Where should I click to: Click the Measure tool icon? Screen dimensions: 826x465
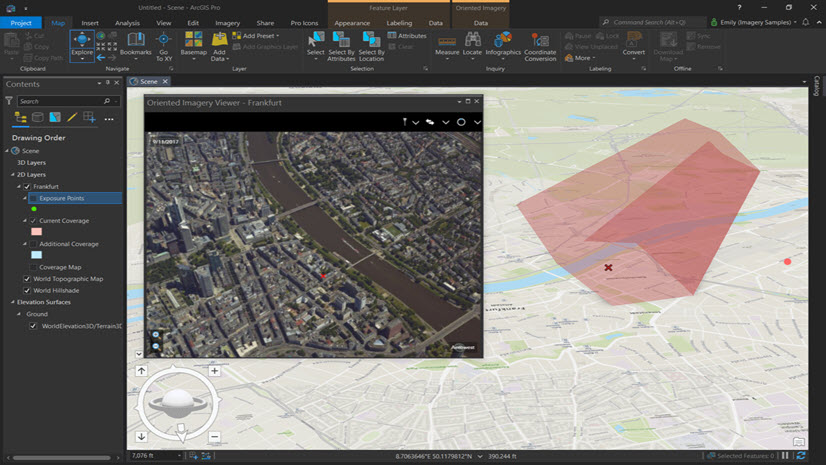[x=447, y=40]
